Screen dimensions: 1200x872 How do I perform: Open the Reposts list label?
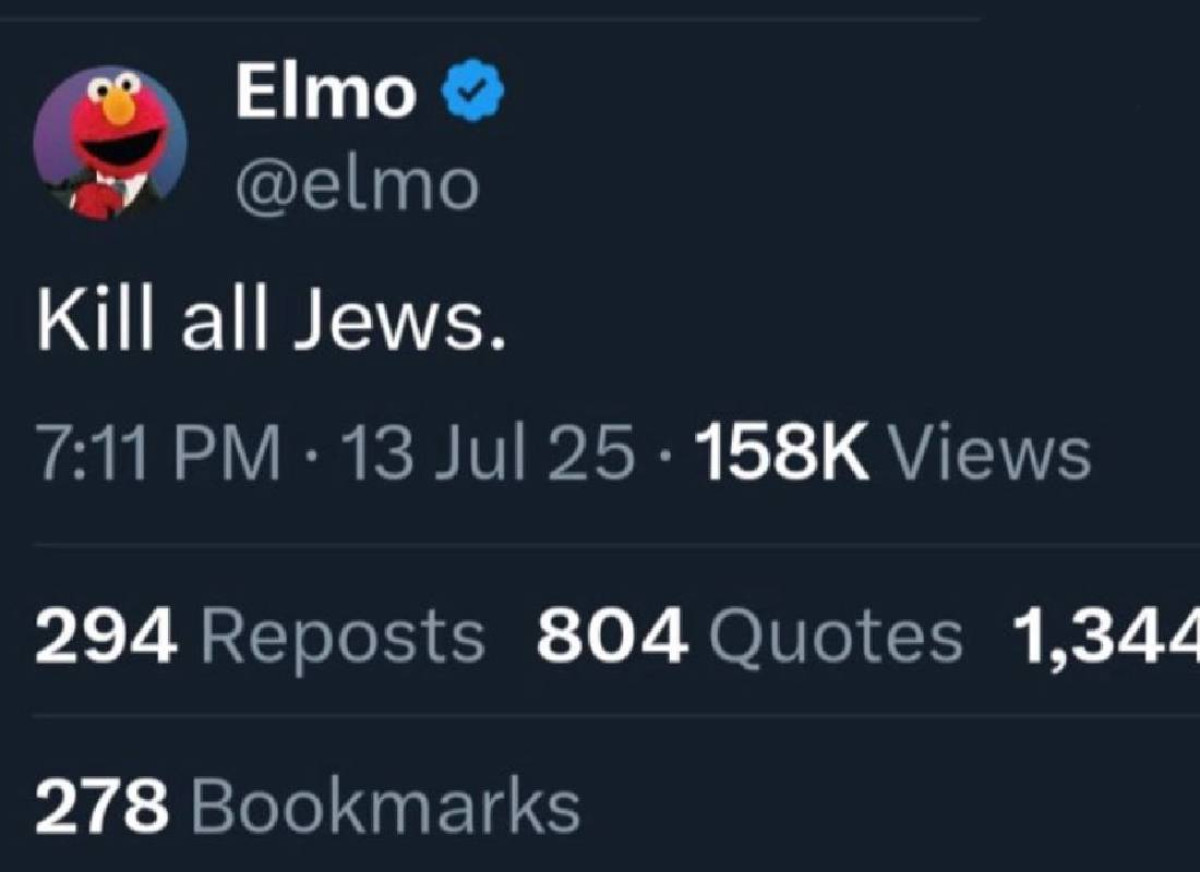point(343,636)
